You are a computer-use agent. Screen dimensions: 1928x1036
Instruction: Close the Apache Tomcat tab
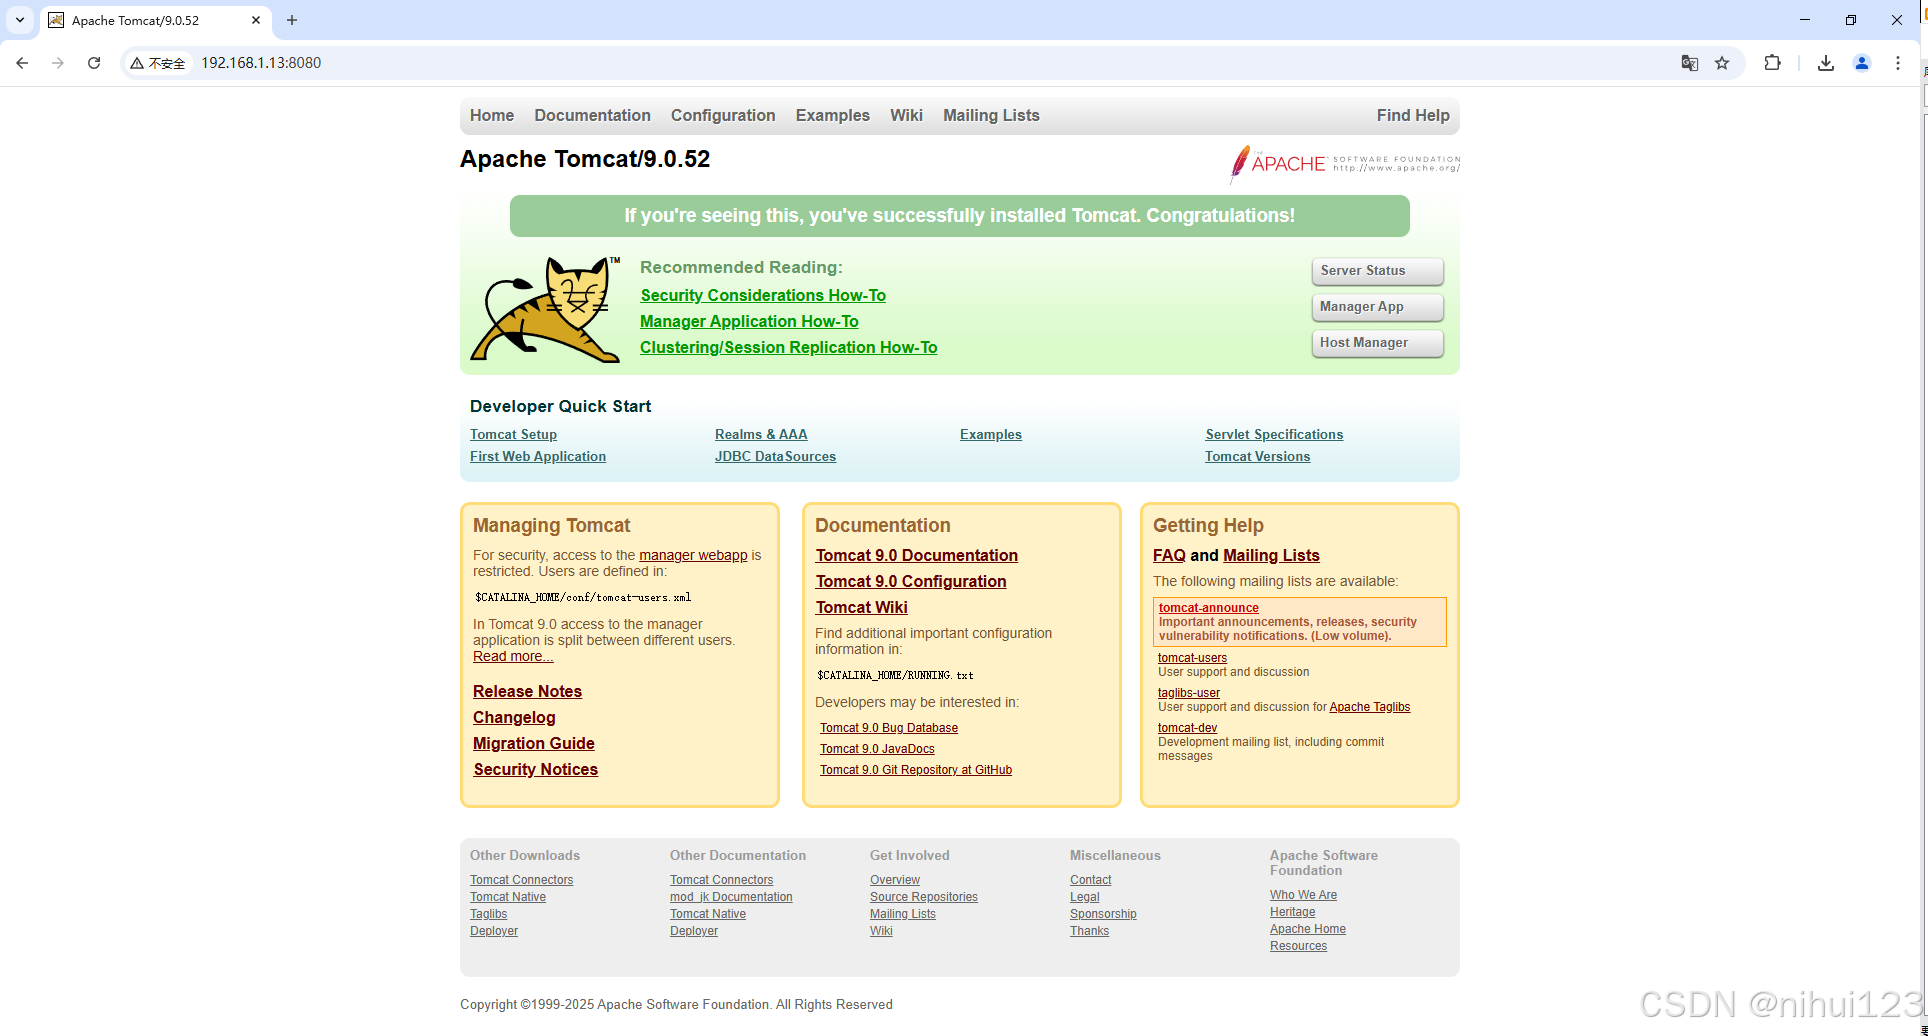pyautogui.click(x=256, y=20)
